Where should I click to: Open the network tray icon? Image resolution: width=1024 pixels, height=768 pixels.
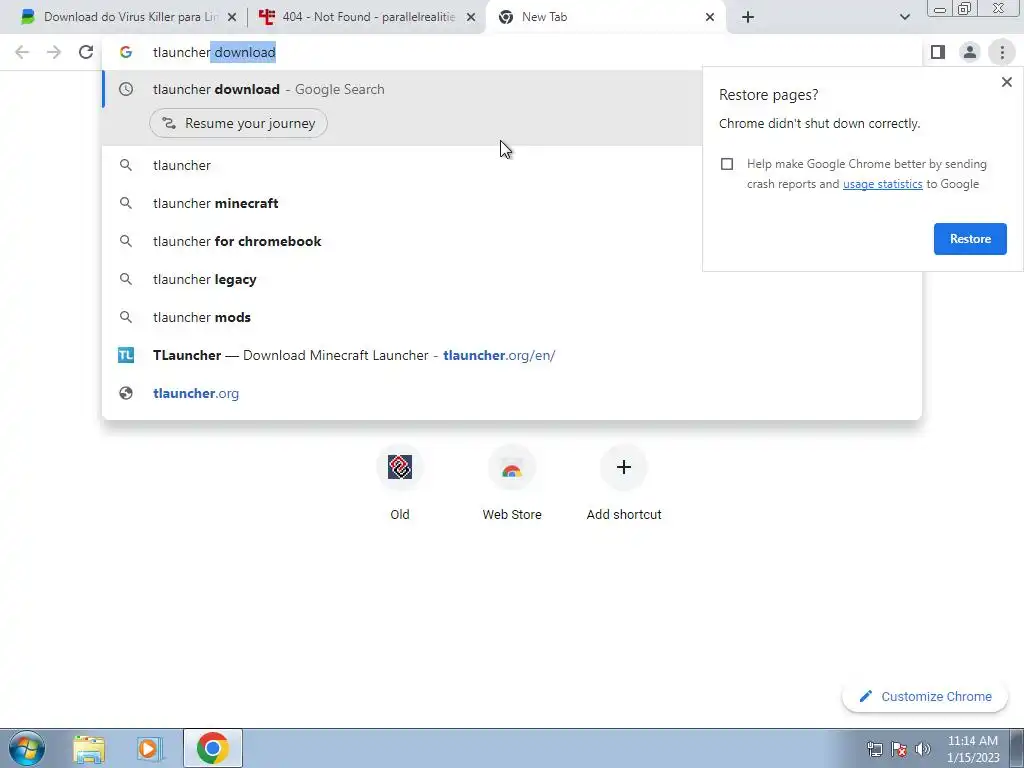click(x=874, y=749)
